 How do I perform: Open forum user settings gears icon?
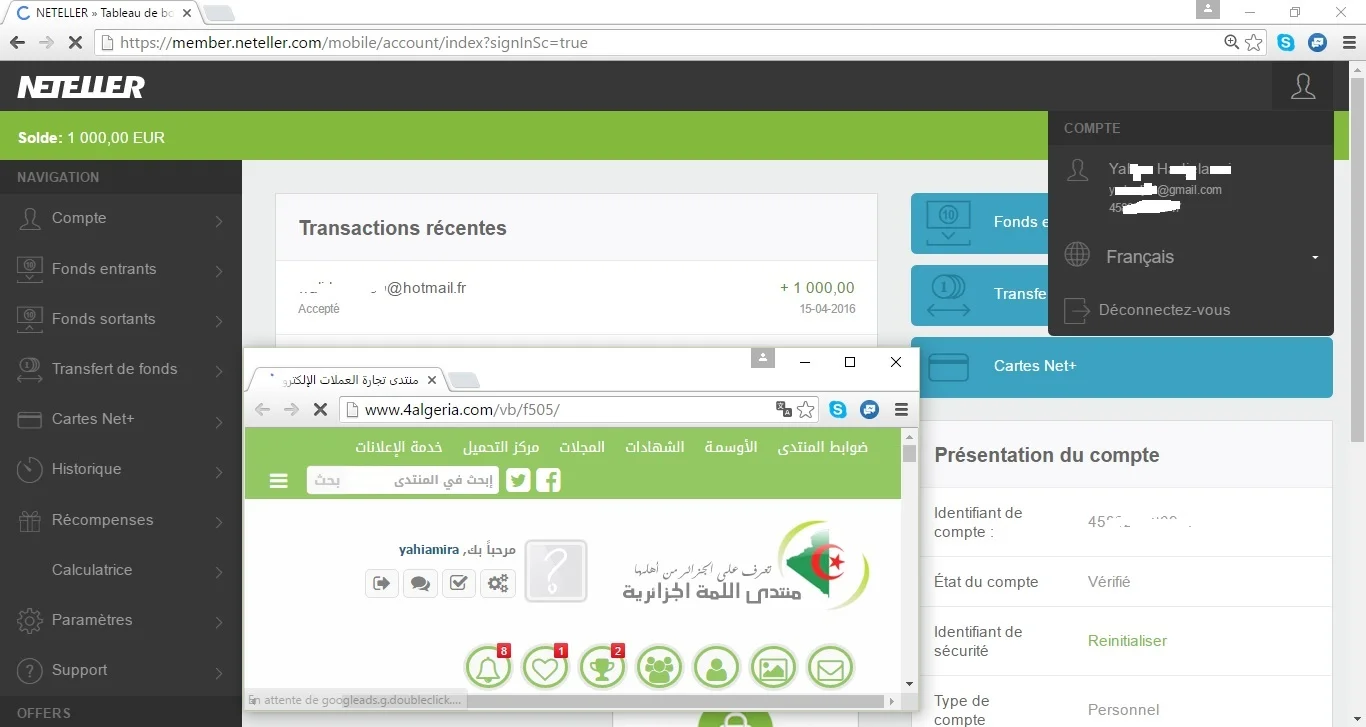(x=497, y=583)
